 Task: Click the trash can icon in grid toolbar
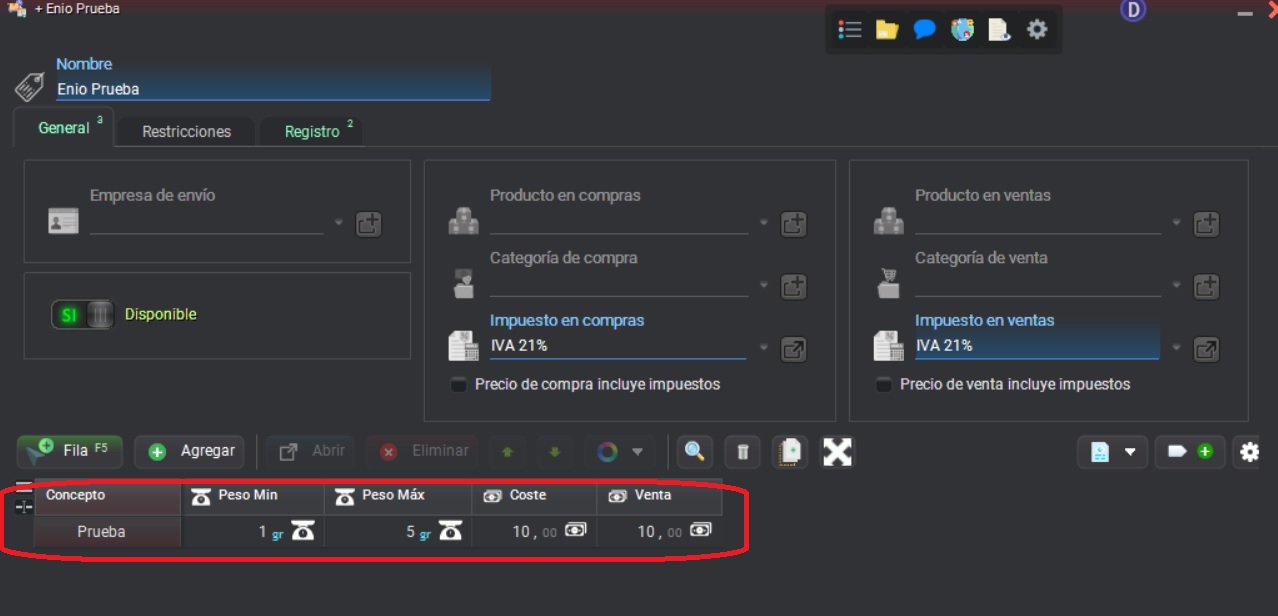pyautogui.click(x=742, y=452)
